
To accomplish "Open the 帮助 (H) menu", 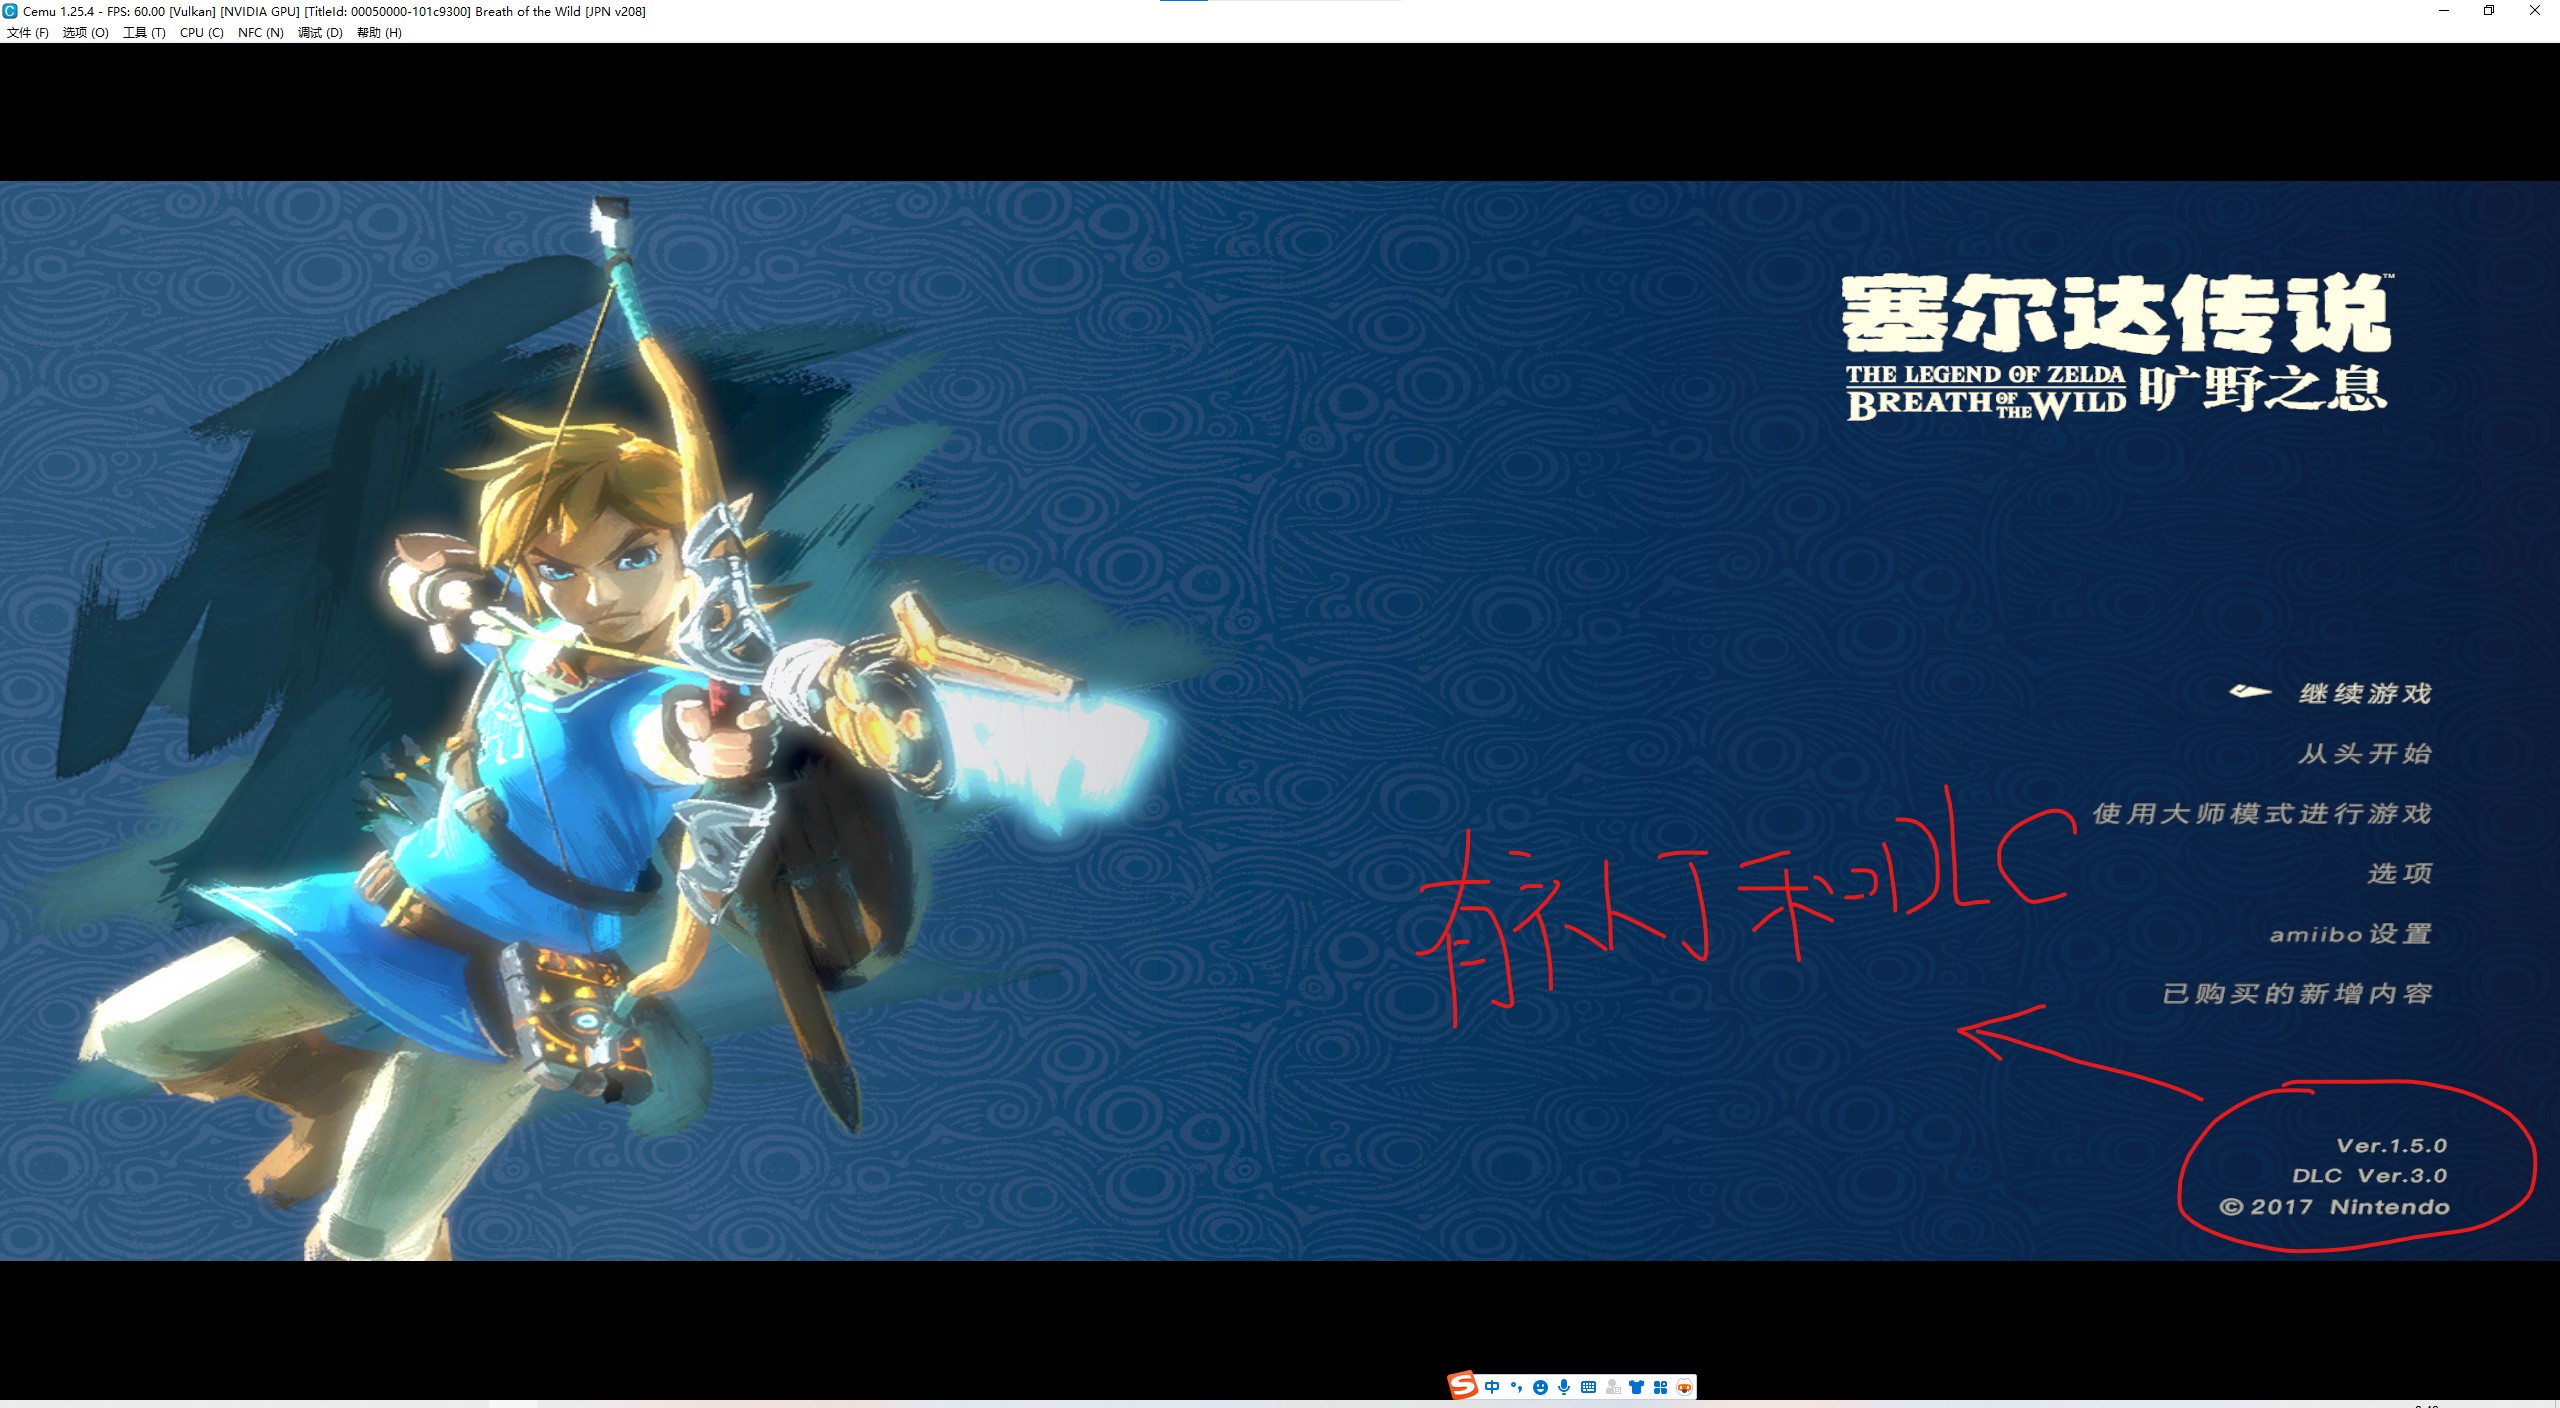I will [x=379, y=32].
